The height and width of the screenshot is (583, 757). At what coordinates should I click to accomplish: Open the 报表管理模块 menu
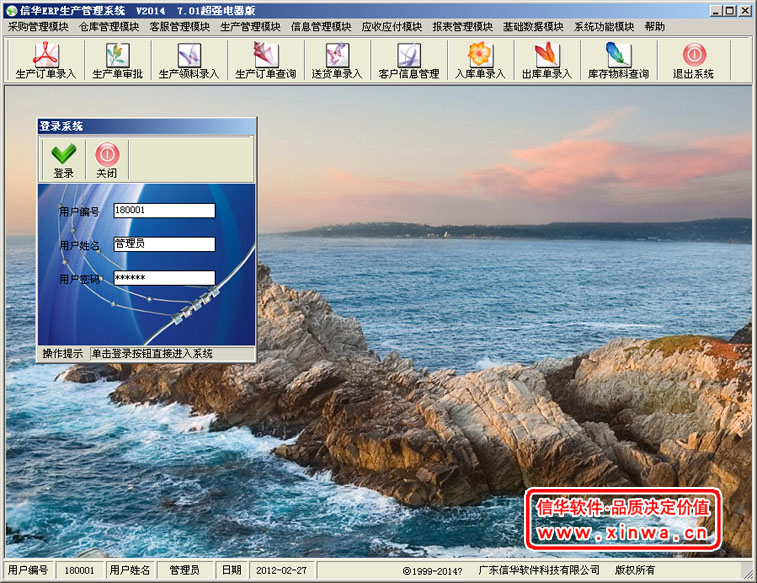click(x=463, y=27)
